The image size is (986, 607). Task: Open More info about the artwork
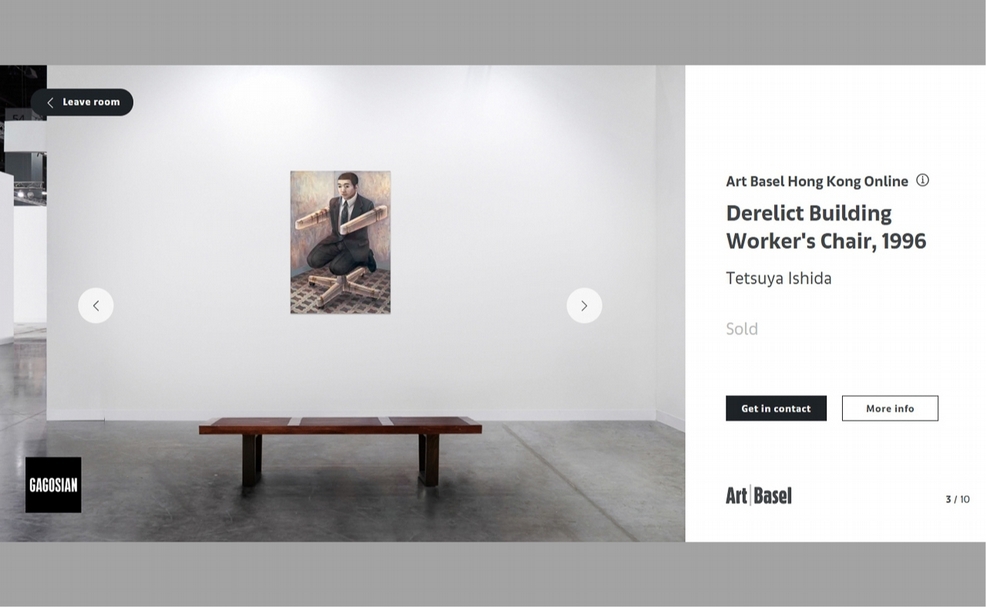(890, 408)
